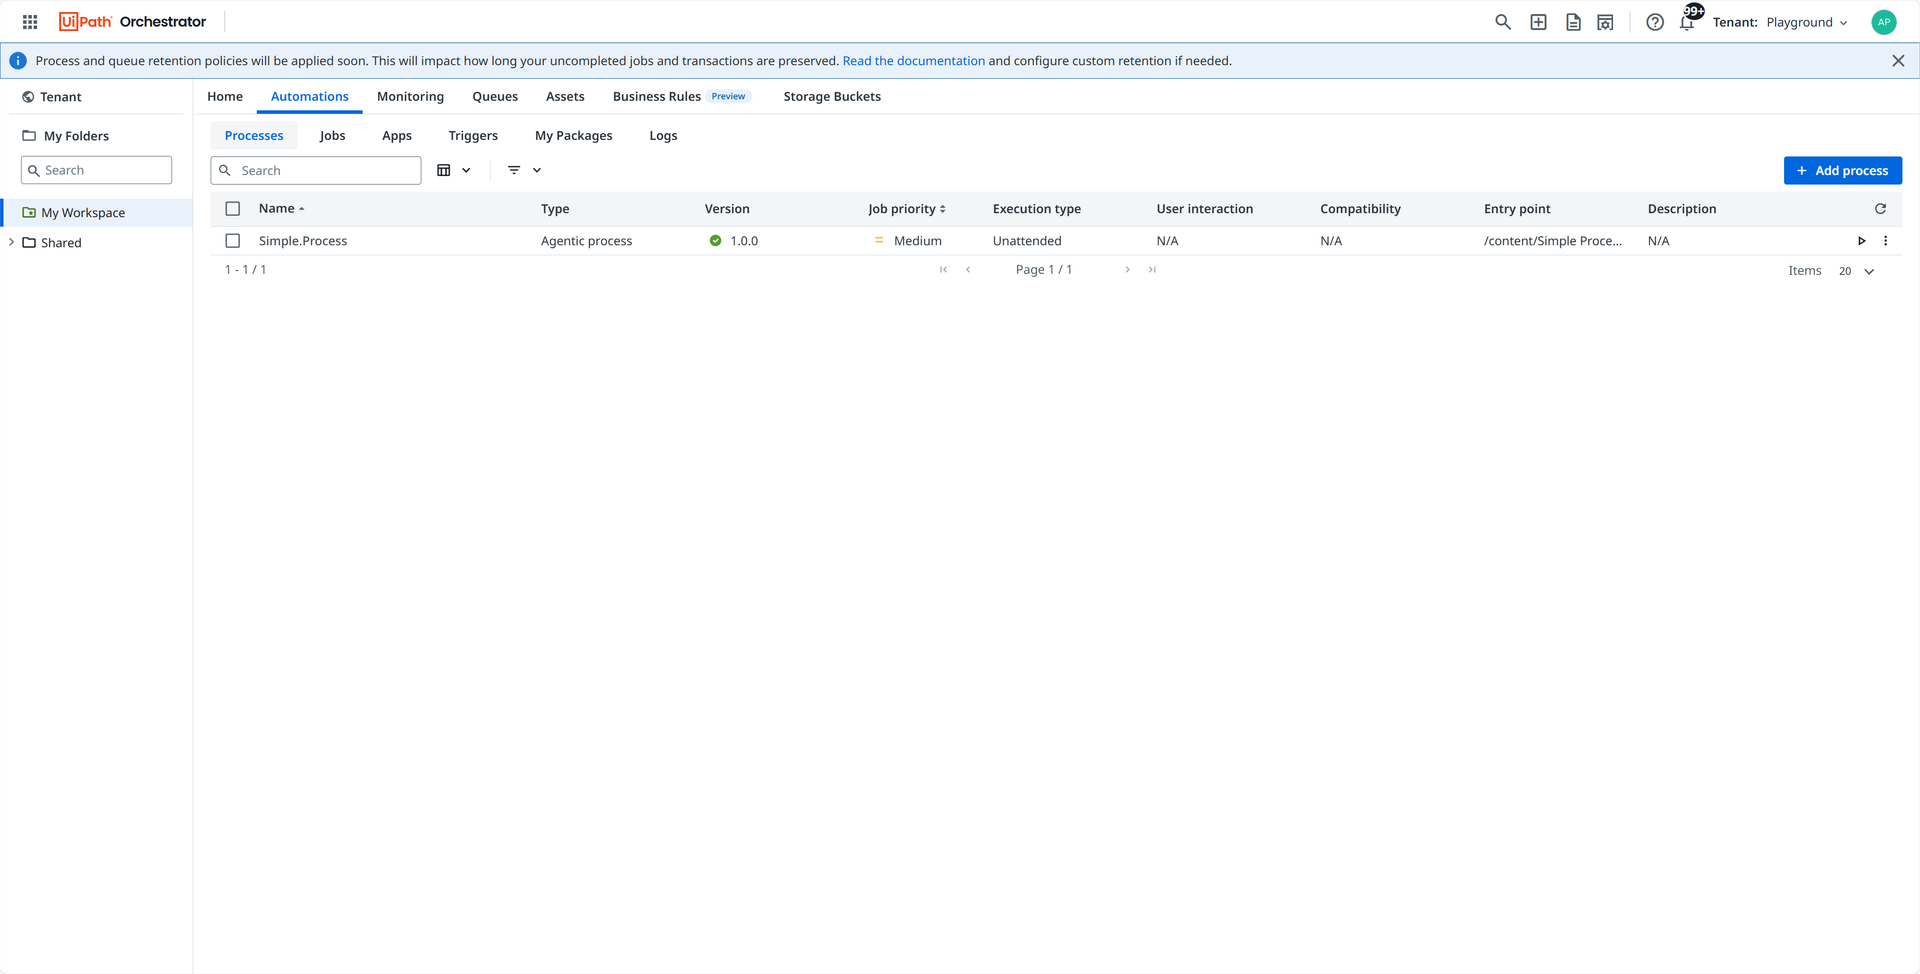
Task: Tick the Simple.Process row checkbox
Action: [x=233, y=241]
